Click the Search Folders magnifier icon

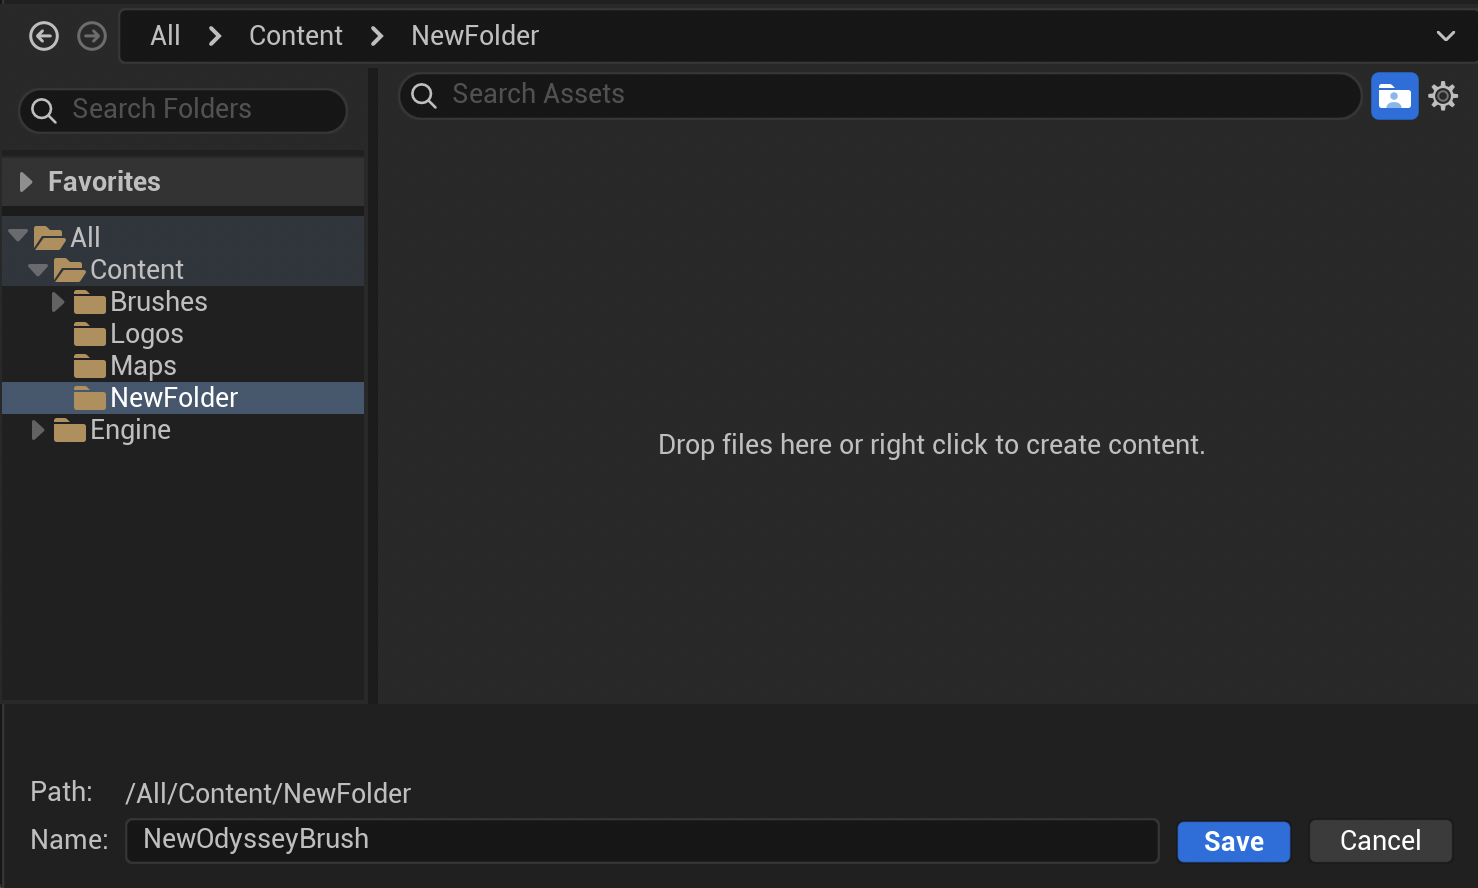coord(44,110)
